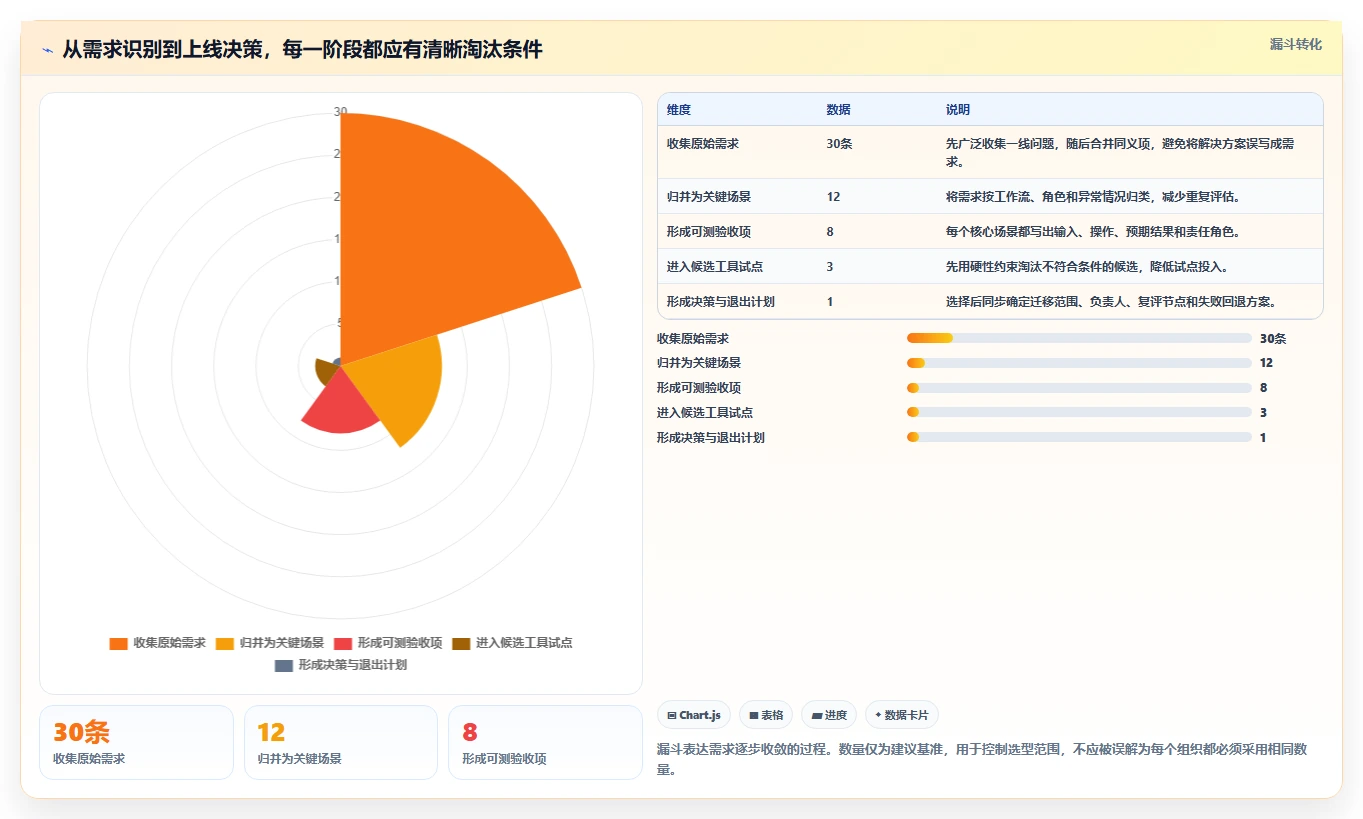The width and height of the screenshot is (1363, 819).
Task: Click 进入候选工具试点 label in the progress list
Action: click(705, 412)
